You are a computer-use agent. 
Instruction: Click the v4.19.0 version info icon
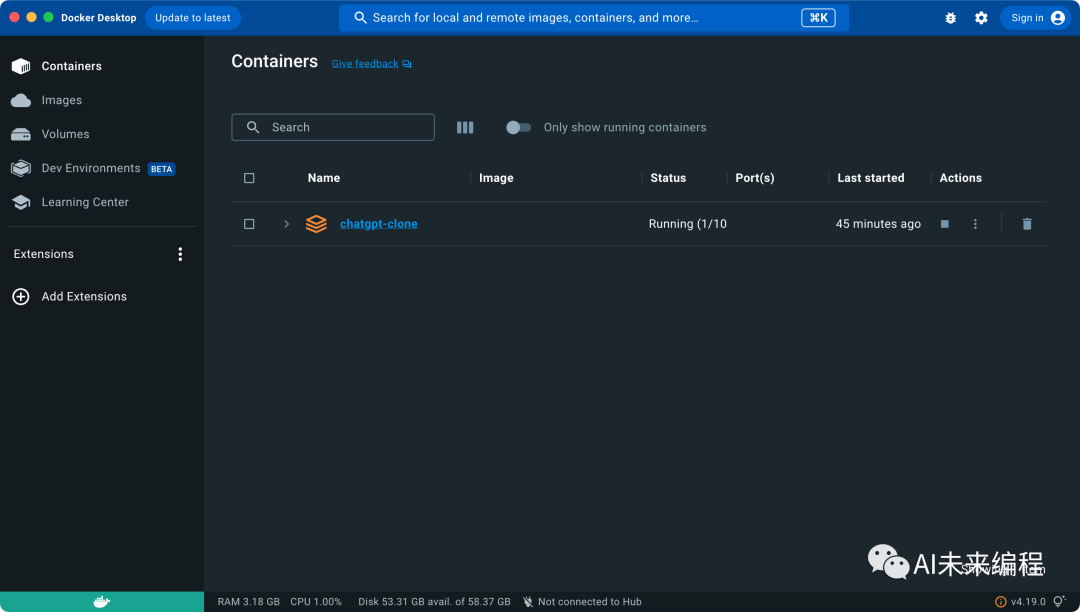(1001, 602)
